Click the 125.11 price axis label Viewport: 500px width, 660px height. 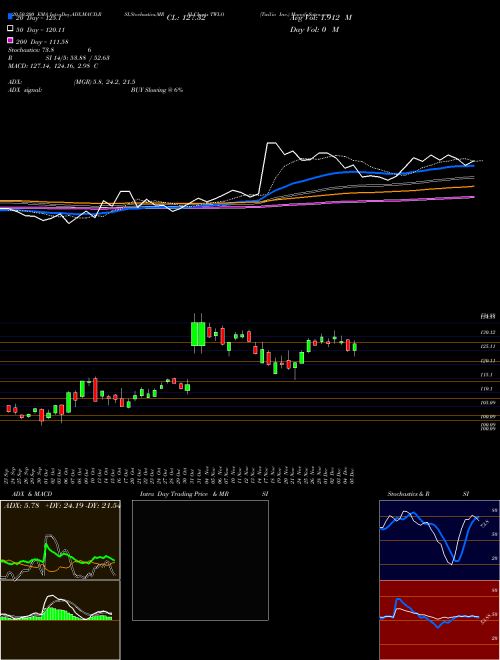click(487, 346)
